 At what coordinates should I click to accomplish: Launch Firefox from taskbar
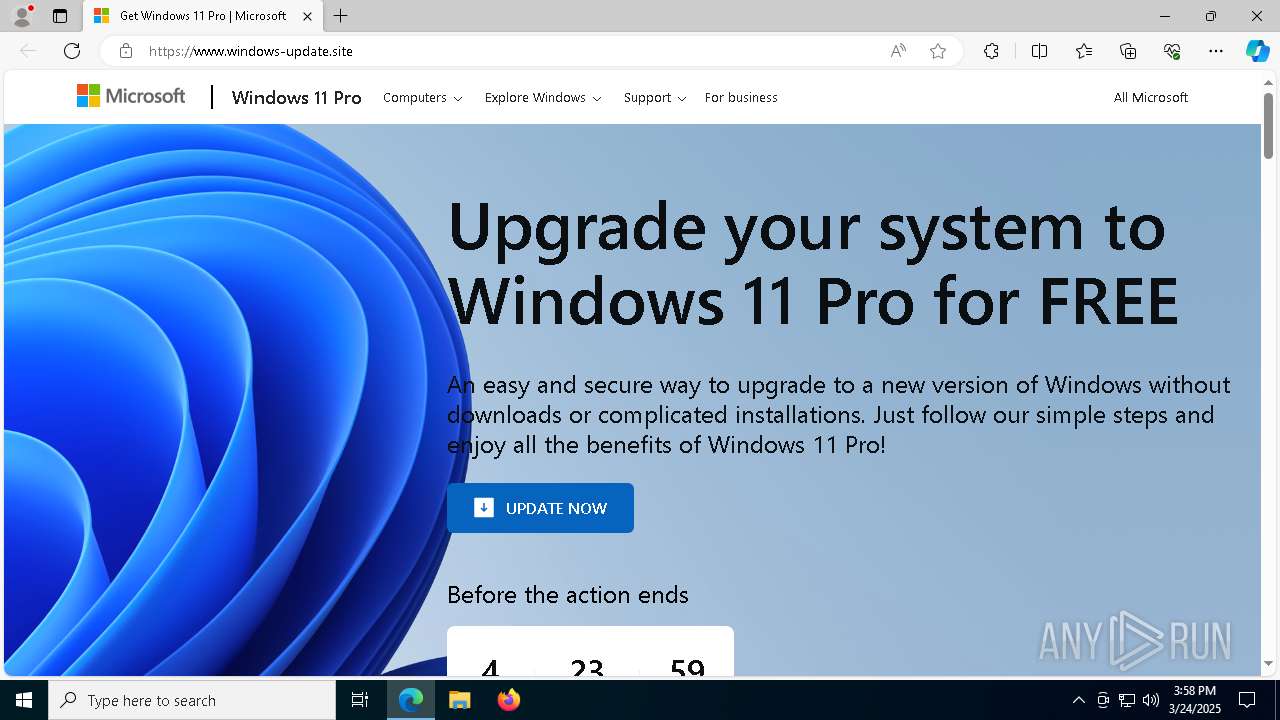click(x=508, y=700)
